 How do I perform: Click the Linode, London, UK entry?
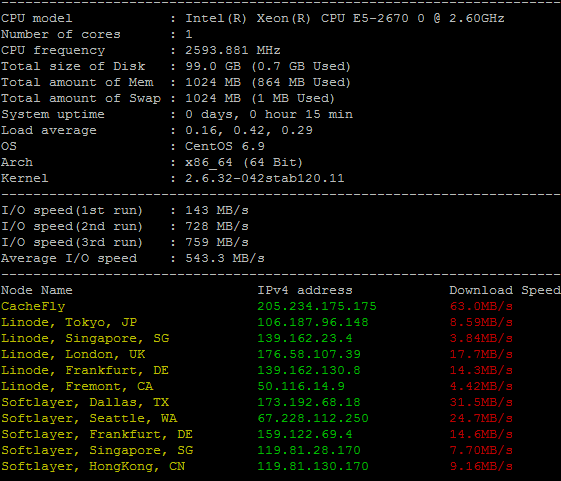click(x=73, y=354)
